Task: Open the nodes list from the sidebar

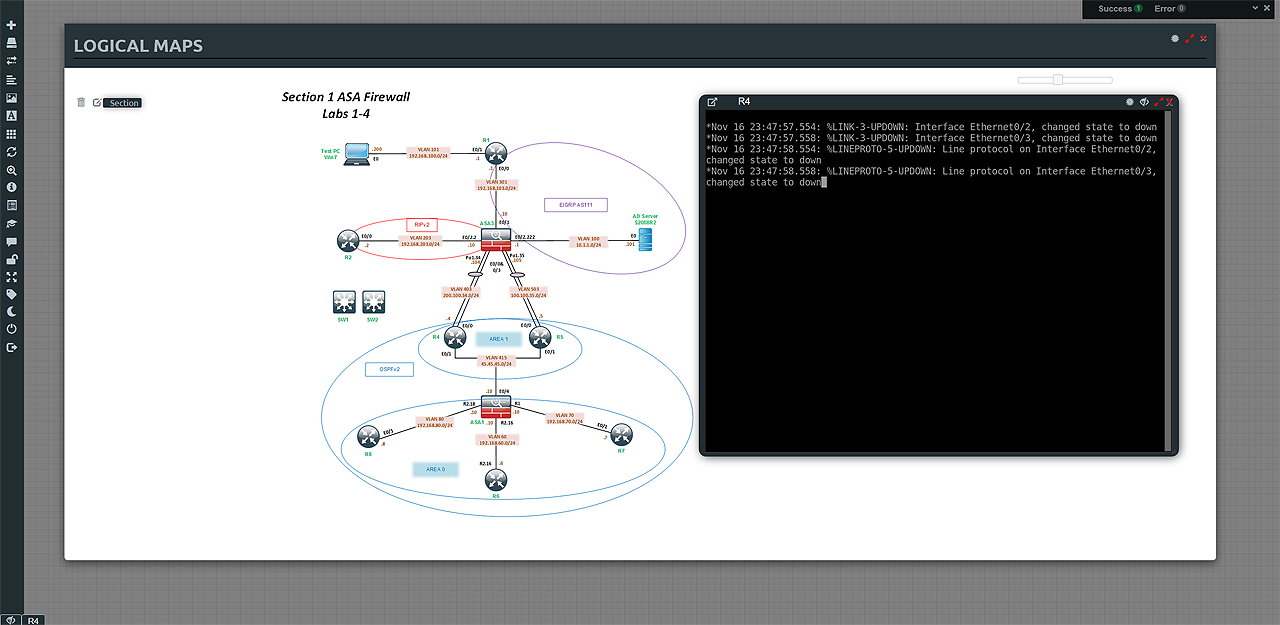Action: click(11, 43)
